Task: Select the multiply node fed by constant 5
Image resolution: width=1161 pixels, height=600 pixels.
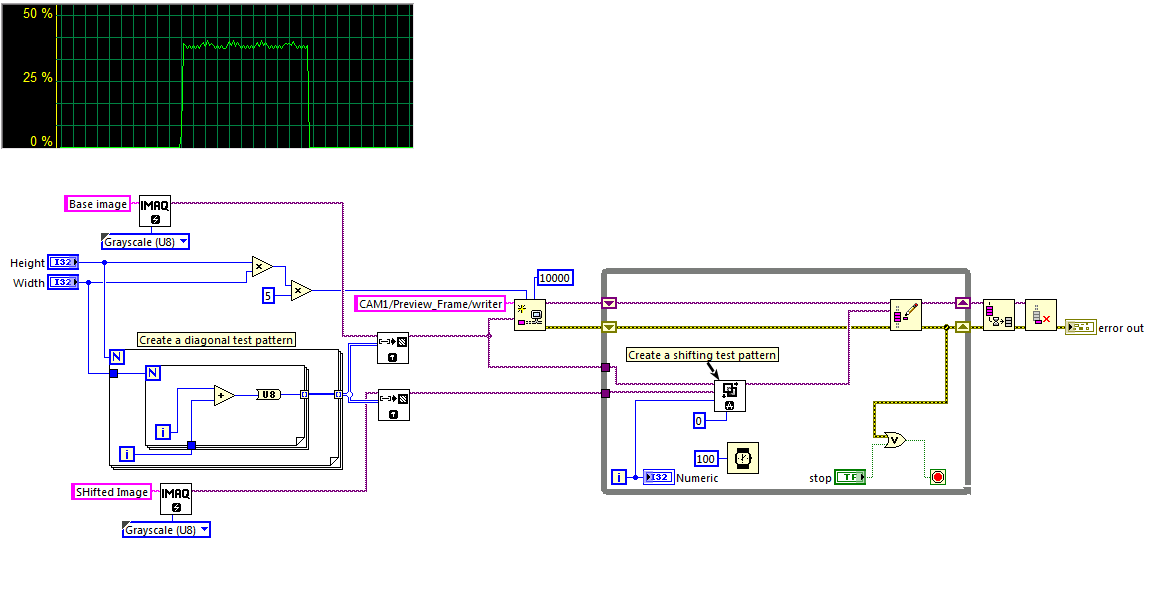Action: (301, 290)
